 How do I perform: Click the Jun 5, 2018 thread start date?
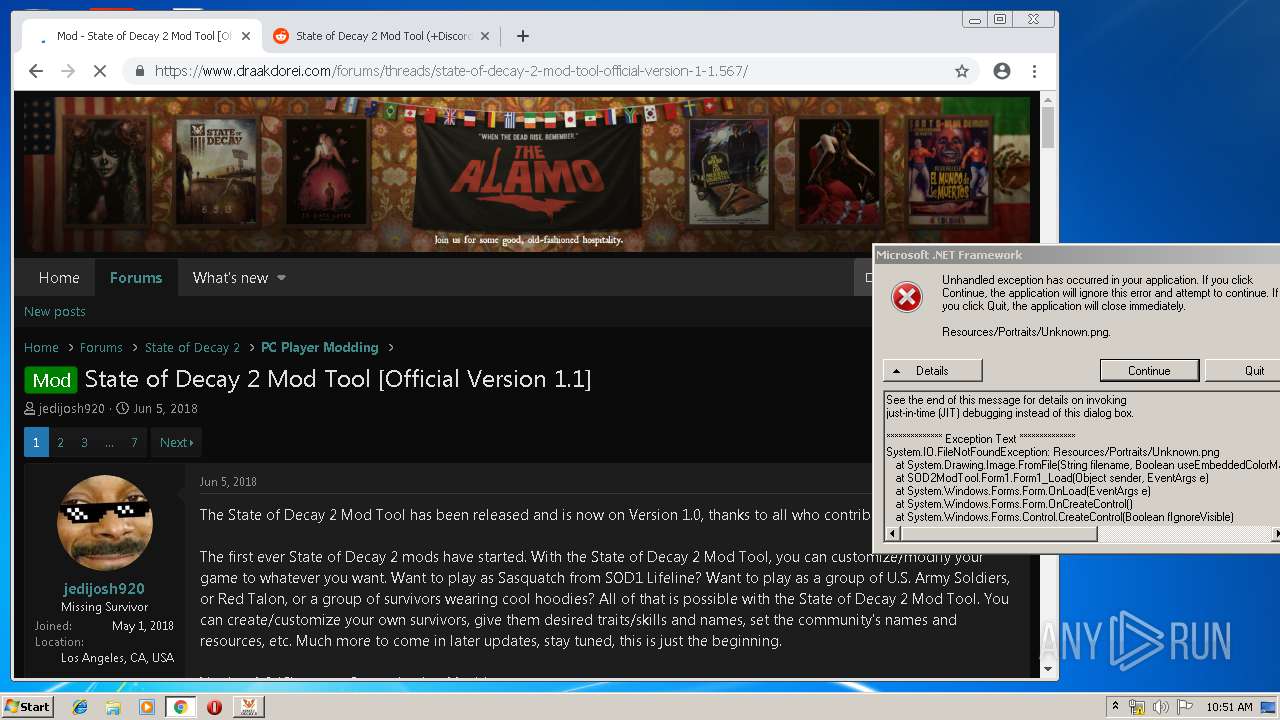pyautogui.click(x=165, y=408)
